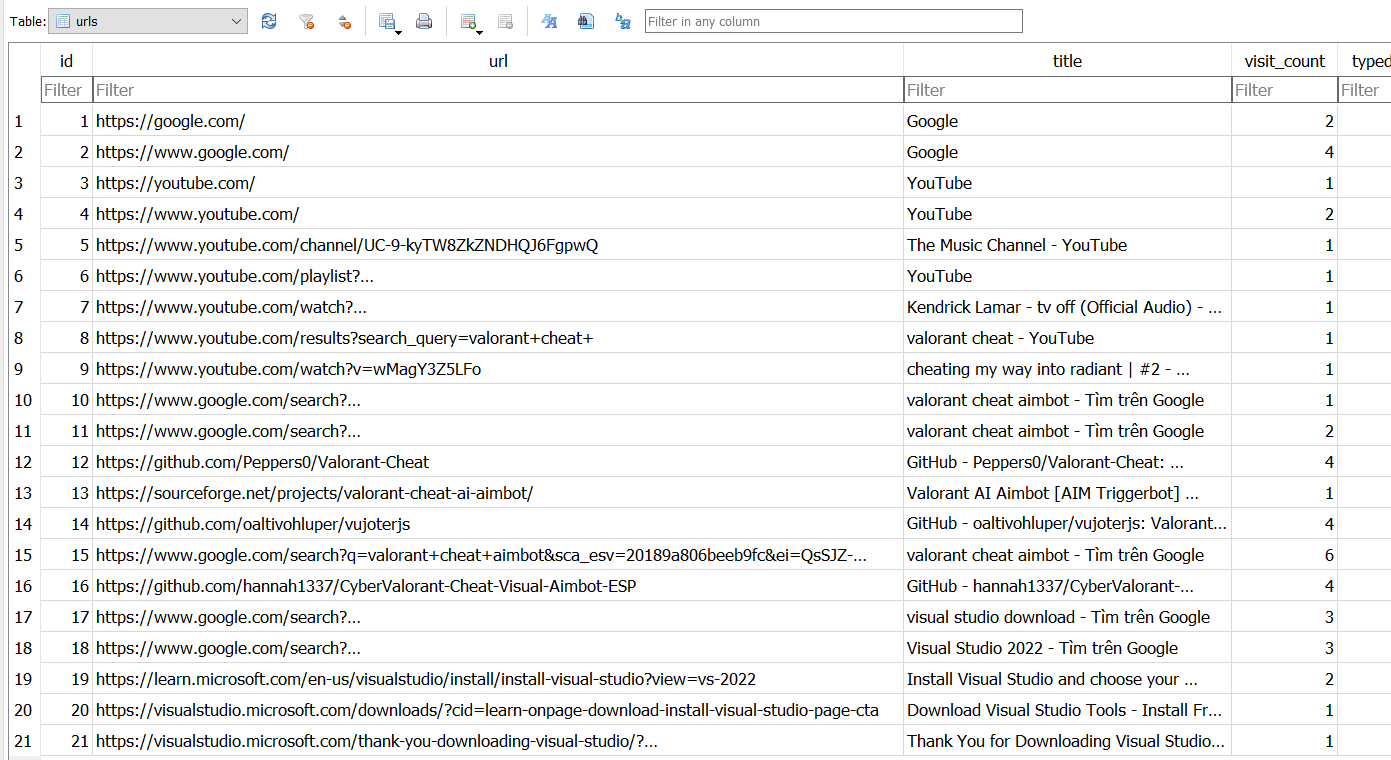Select 'Valorant AI Aimbot [AIM Triggerbot]' title
The image size is (1391, 760).
point(1067,493)
